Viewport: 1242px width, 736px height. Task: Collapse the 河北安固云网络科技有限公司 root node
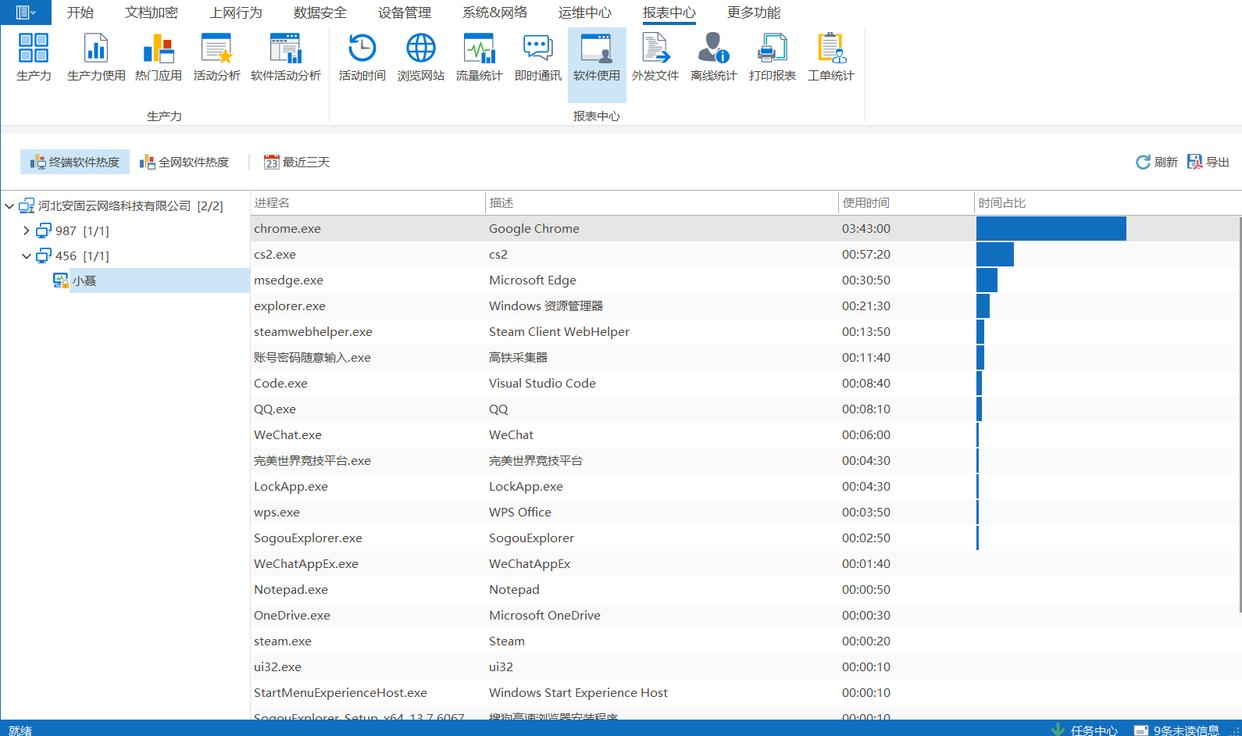click(x=10, y=206)
